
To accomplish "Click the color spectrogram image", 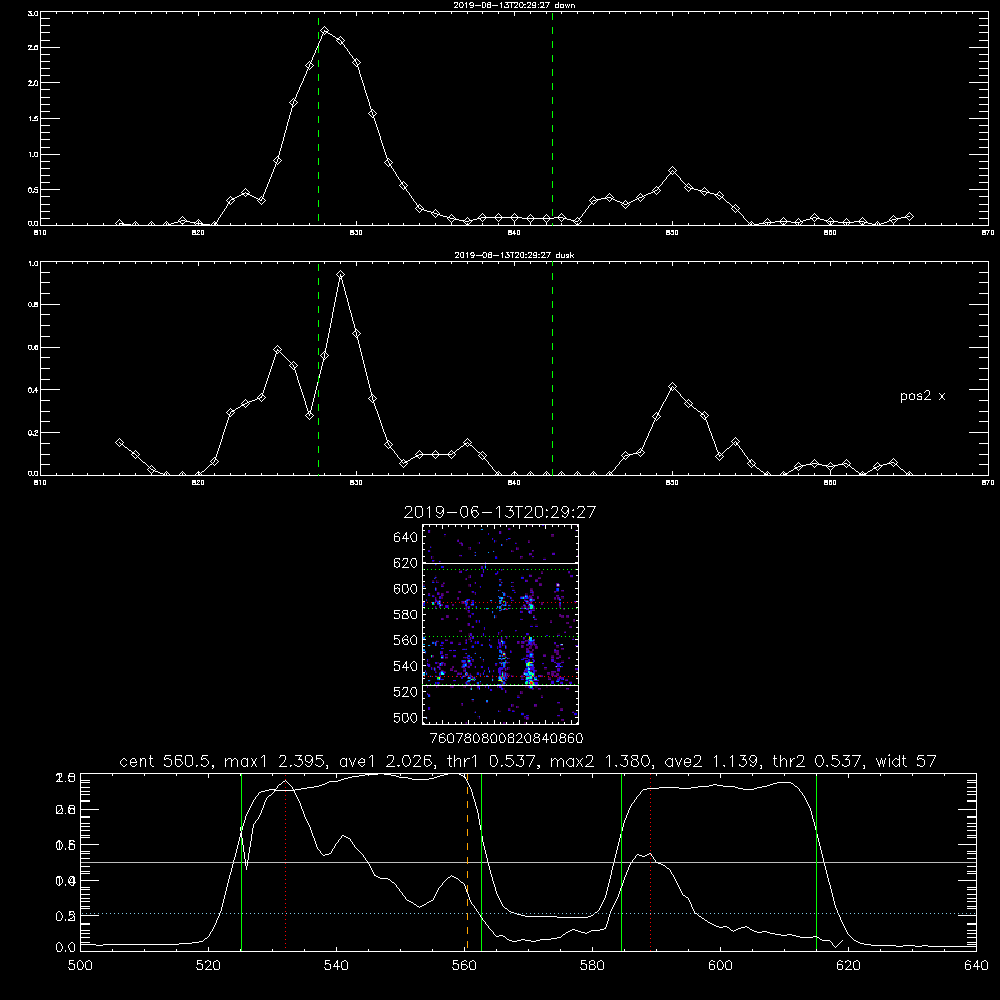I will tap(501, 624).
